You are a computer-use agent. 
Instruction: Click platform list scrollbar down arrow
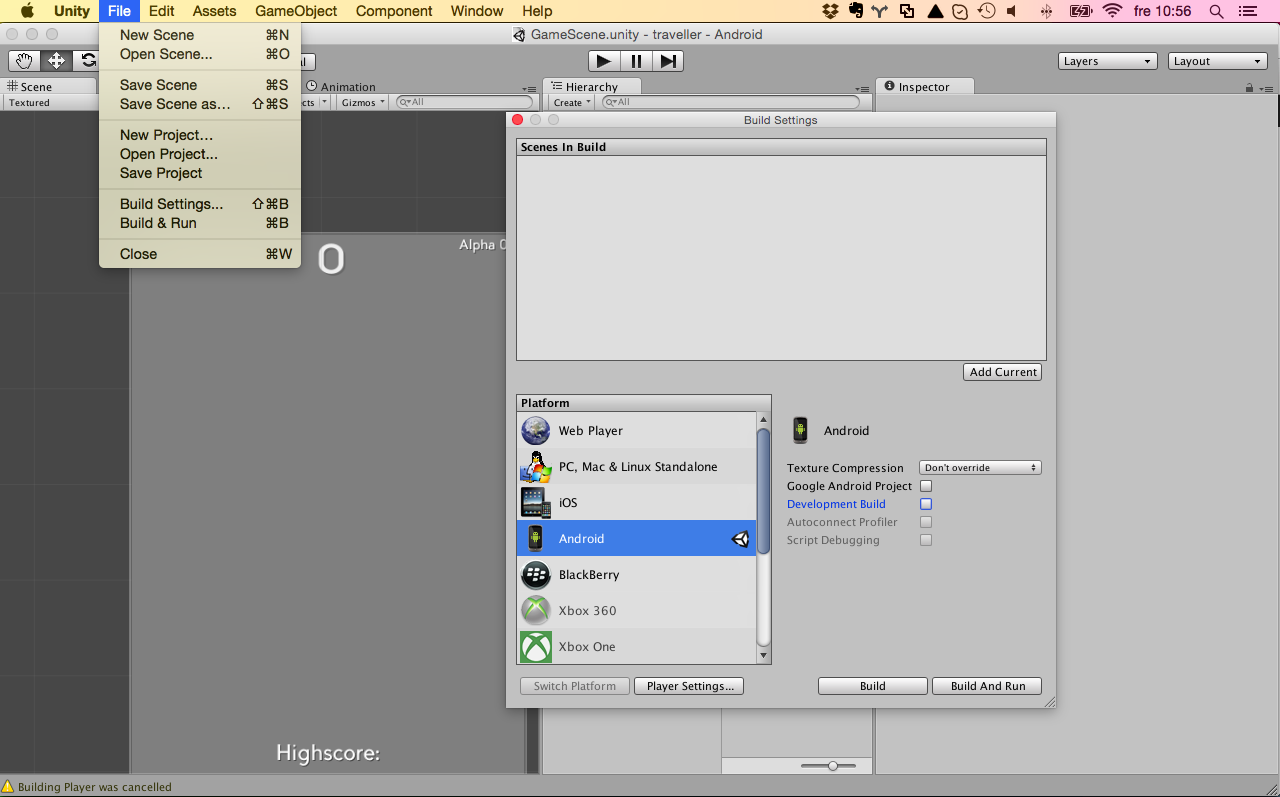[764, 656]
